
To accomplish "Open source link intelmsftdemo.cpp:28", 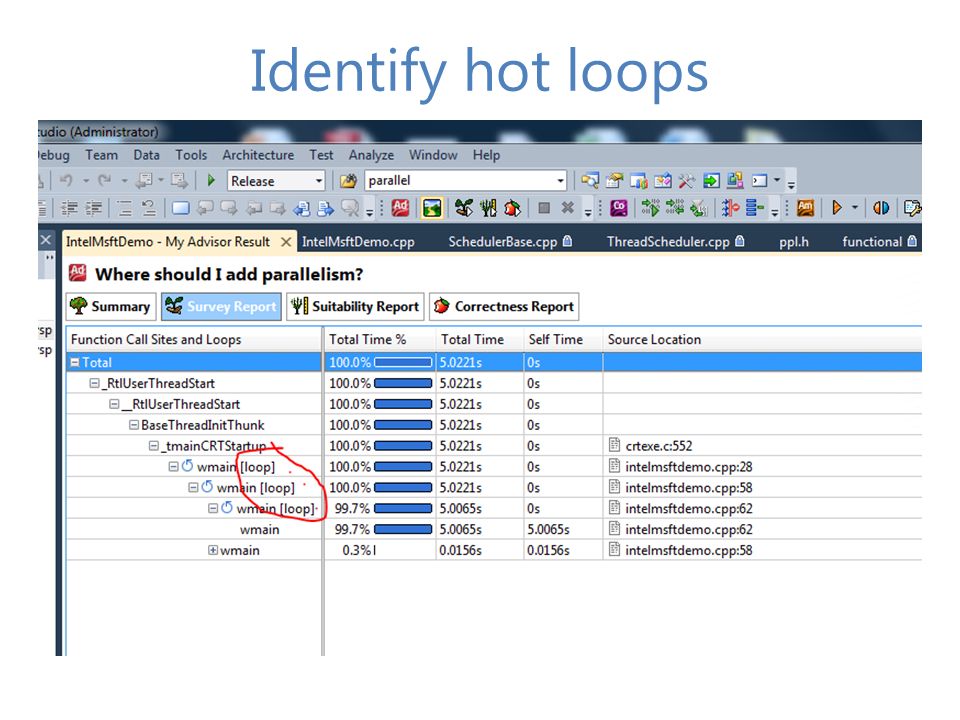I will (x=689, y=467).
